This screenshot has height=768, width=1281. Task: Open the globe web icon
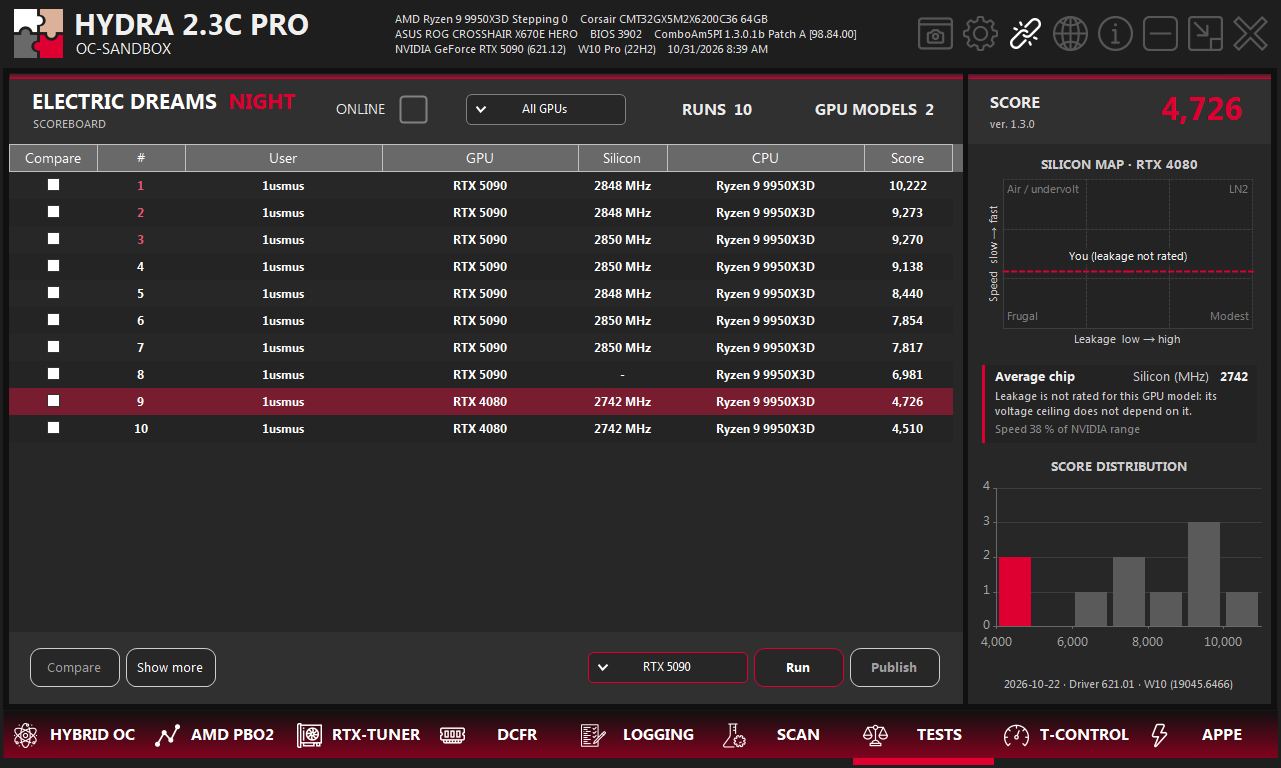pyautogui.click(x=1070, y=34)
